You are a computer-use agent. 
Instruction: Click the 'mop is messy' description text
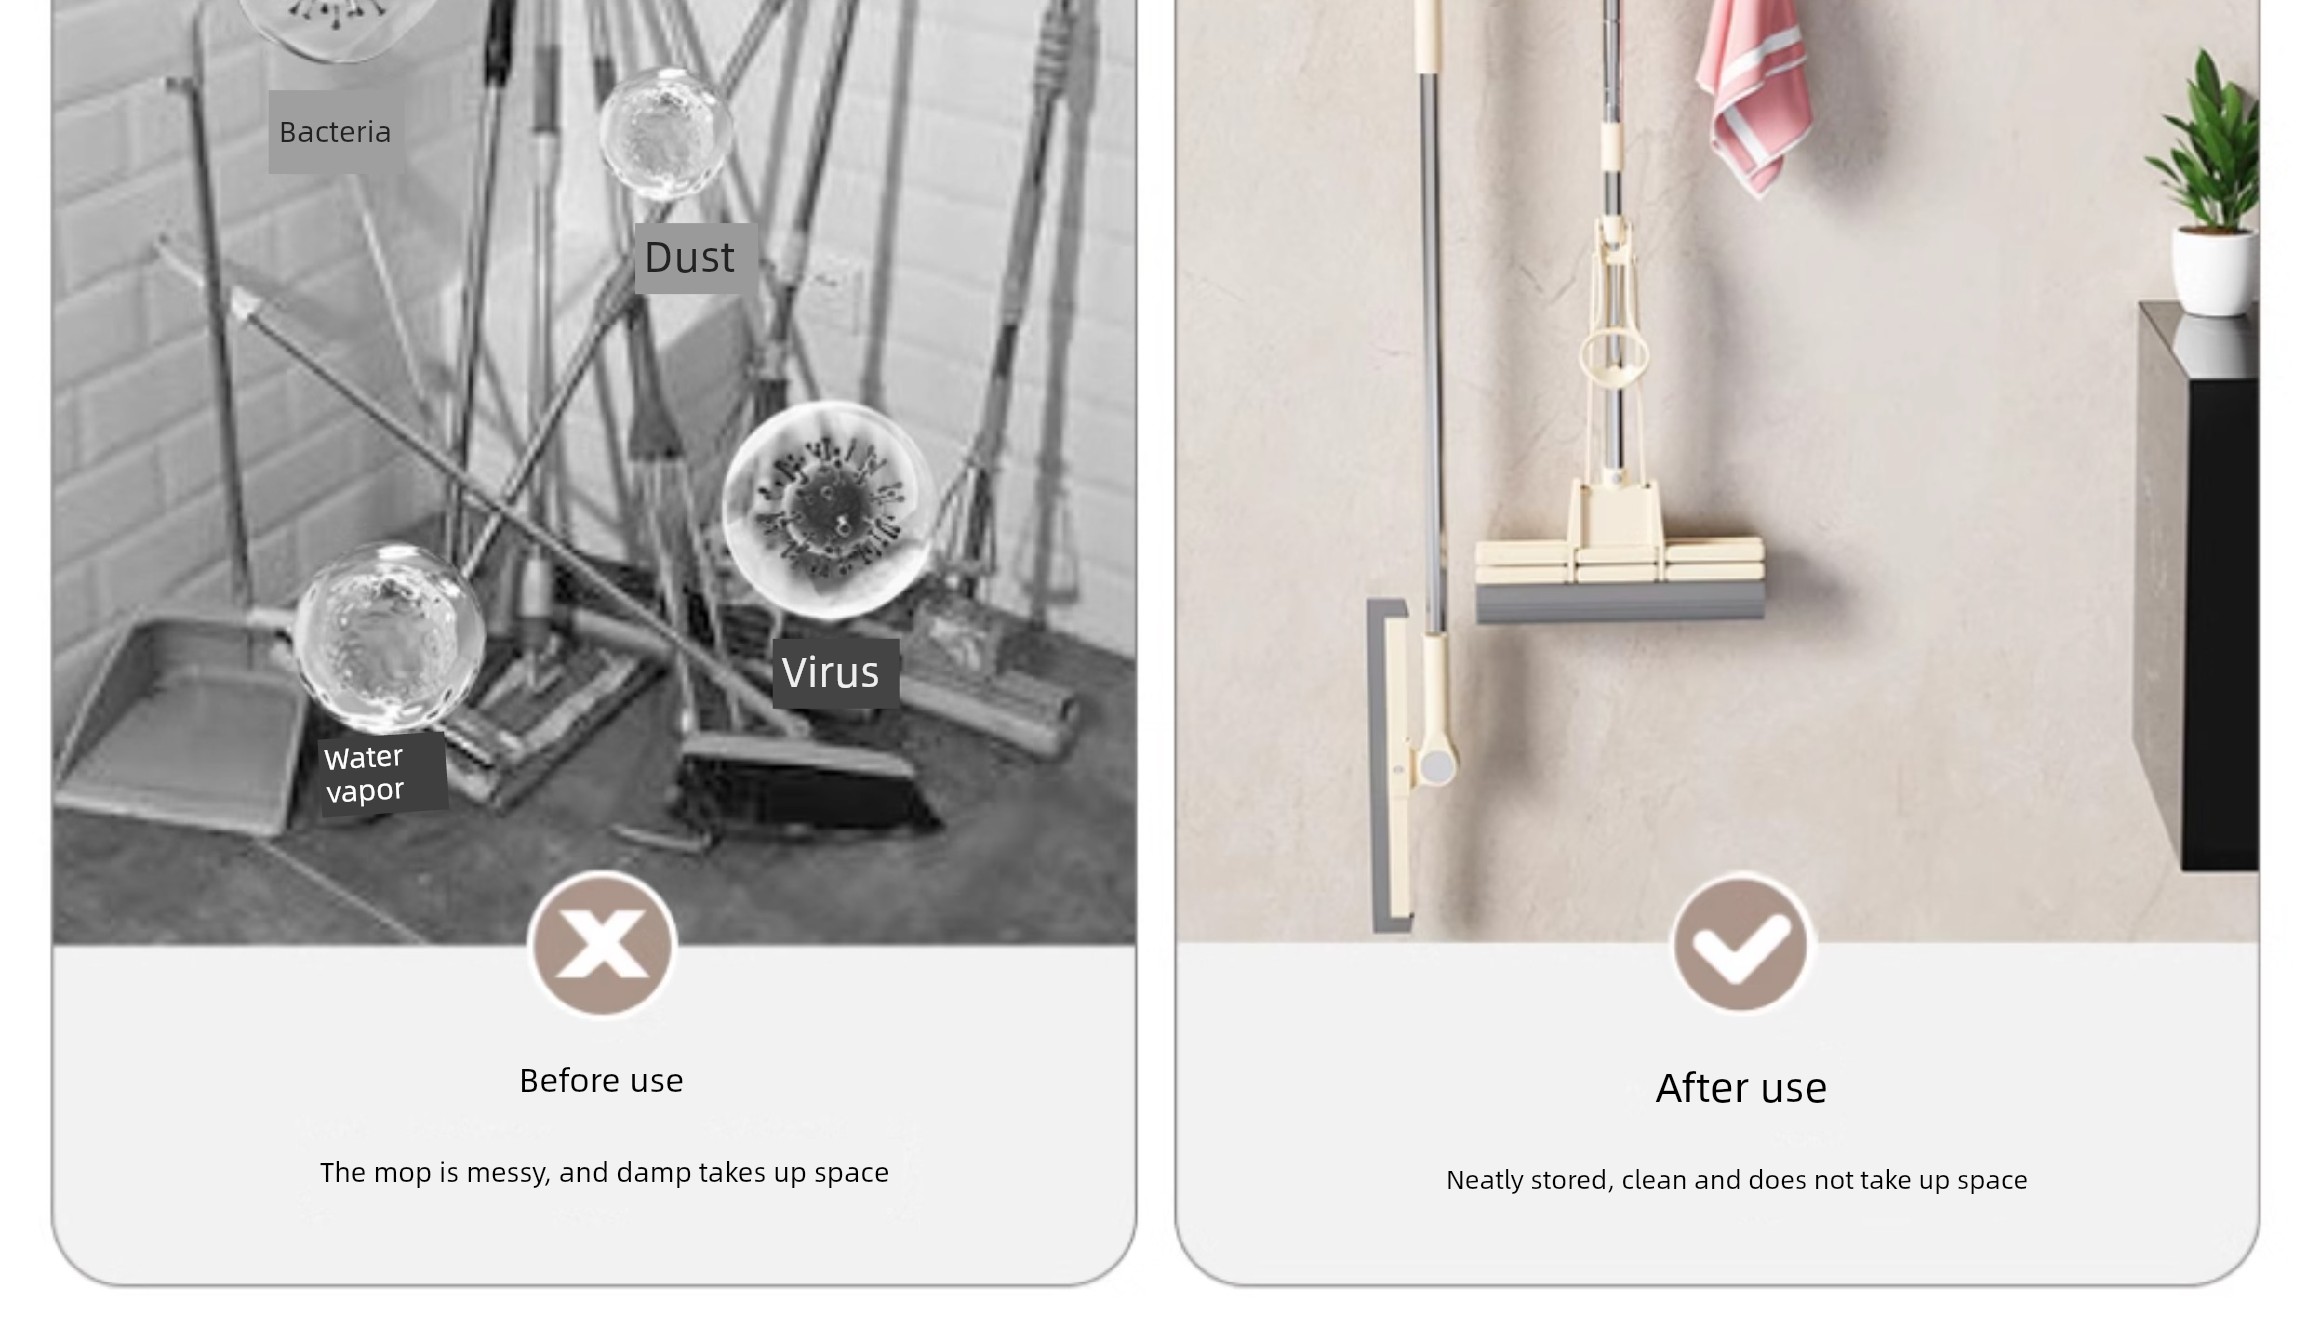coord(604,1172)
